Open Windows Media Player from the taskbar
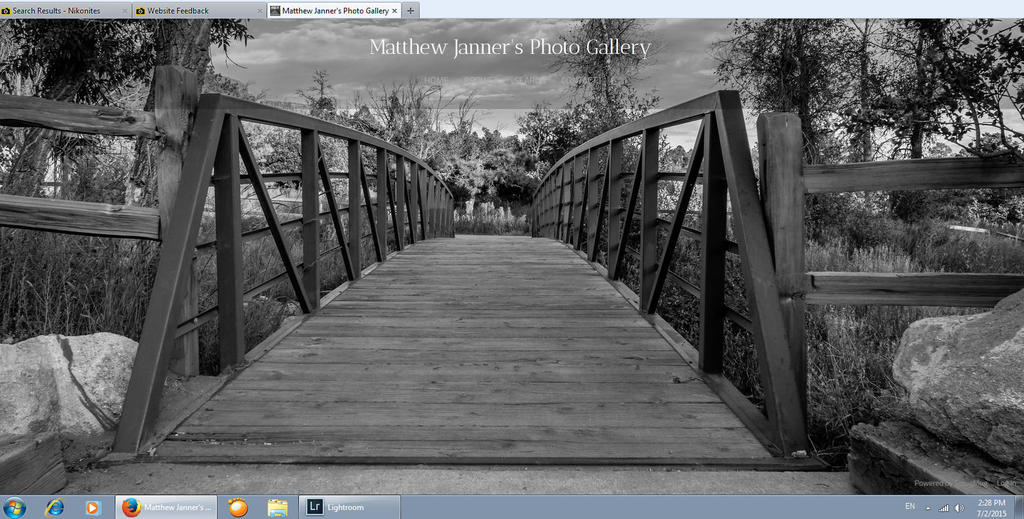This screenshot has height=519, width=1024. point(92,507)
